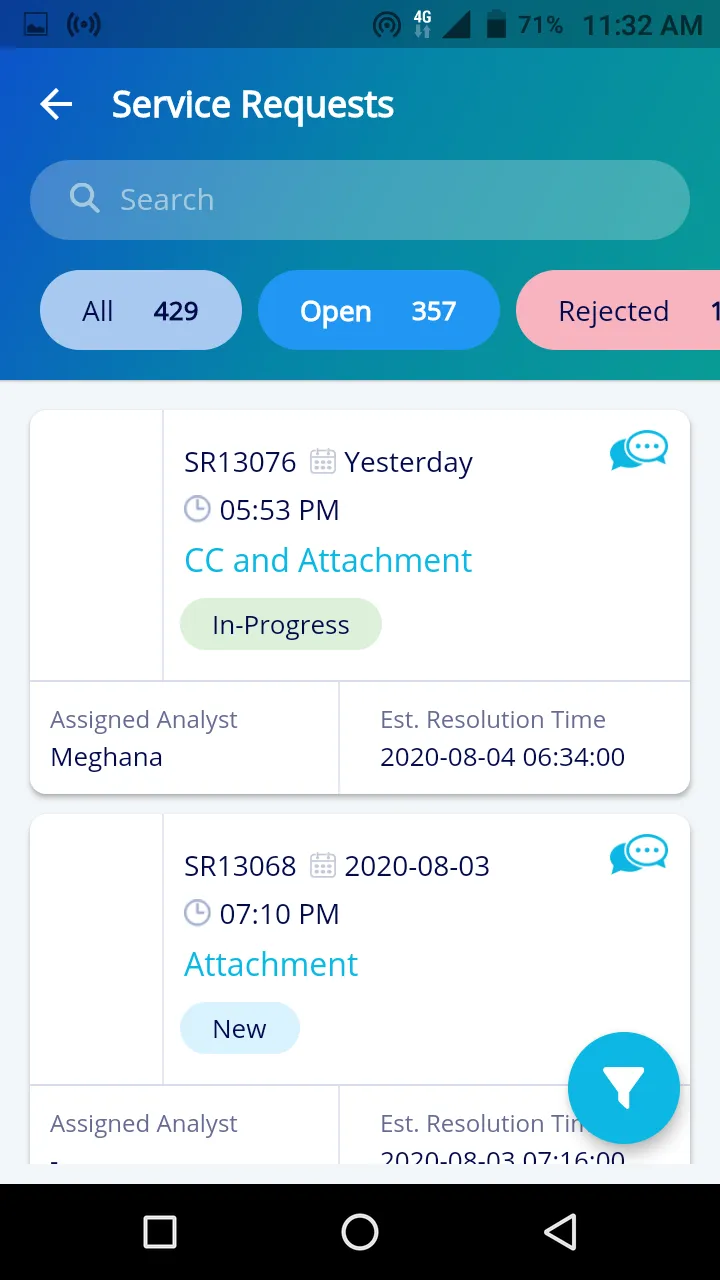
Task: Open the filter floating button
Action: coord(624,1088)
